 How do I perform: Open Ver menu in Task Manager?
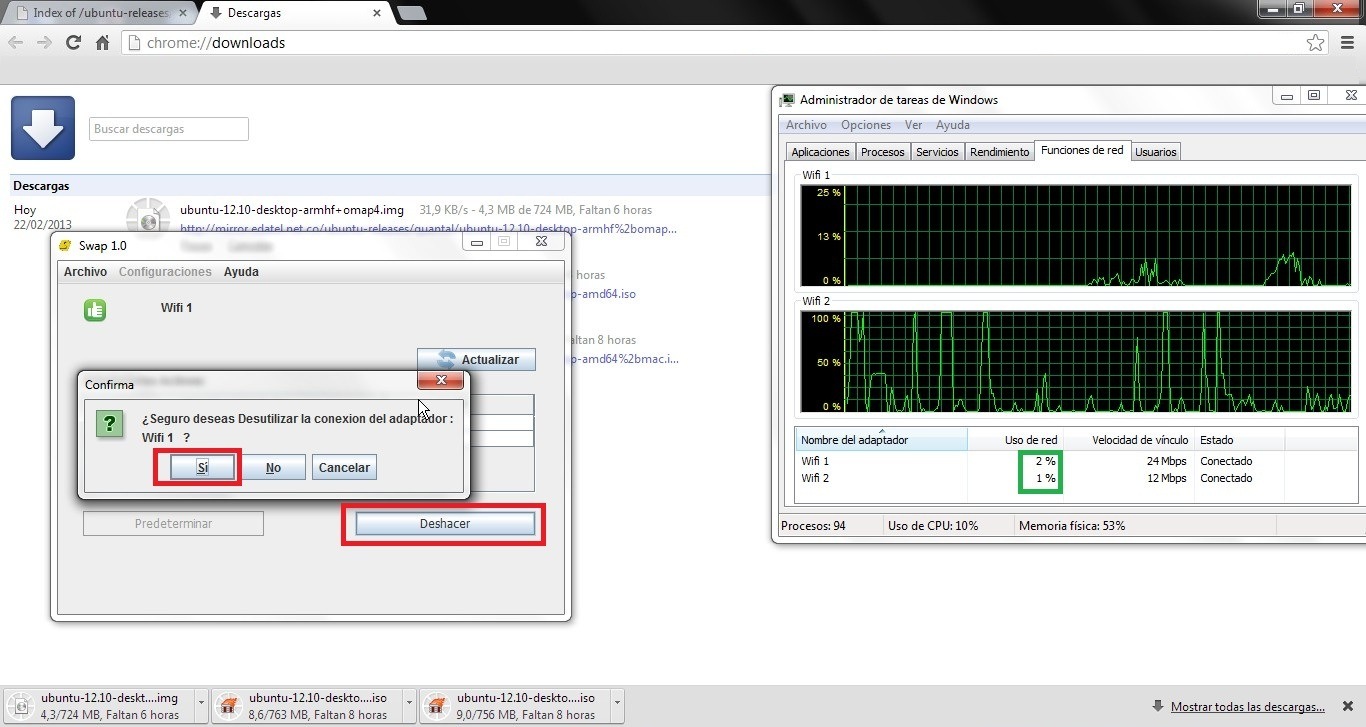[913, 125]
